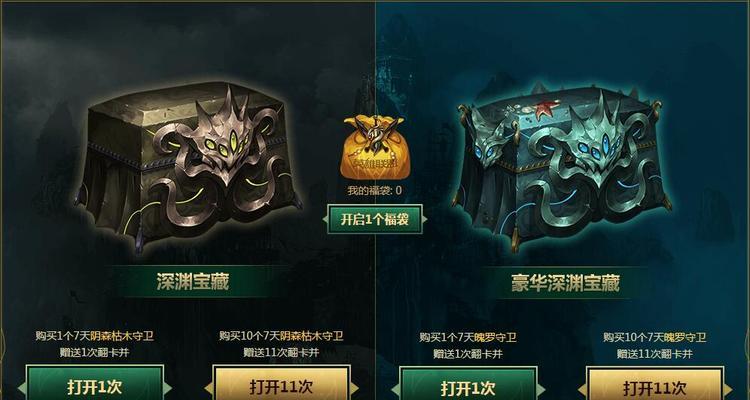Click 打开1次 under 豪华深渊宝藏
Screen dimensions: 750x400
468,387
